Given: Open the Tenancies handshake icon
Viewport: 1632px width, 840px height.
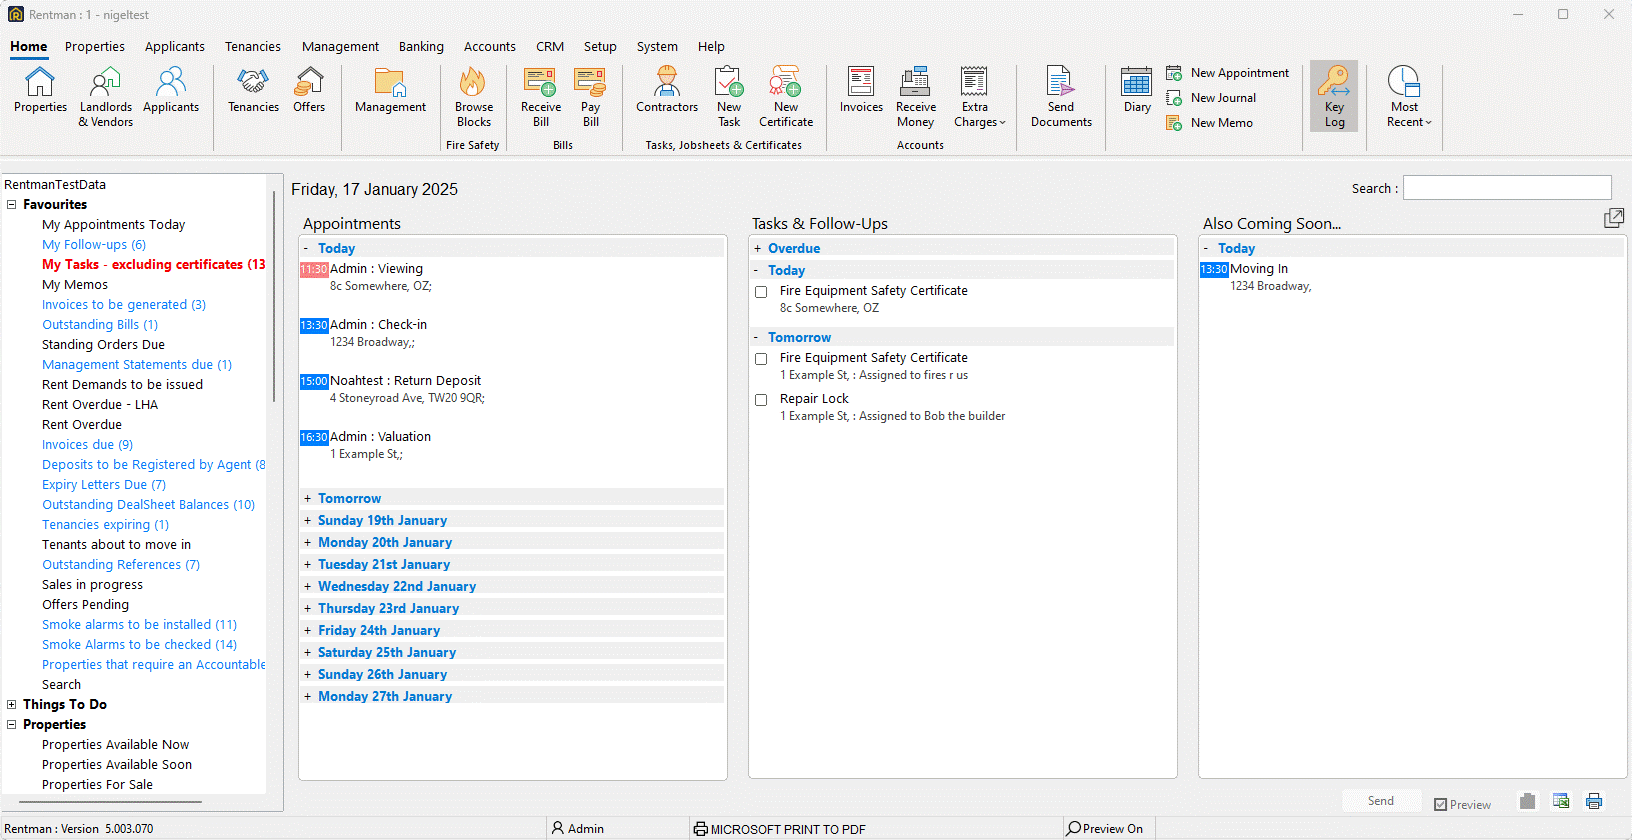Looking at the screenshot, I should (253, 91).
